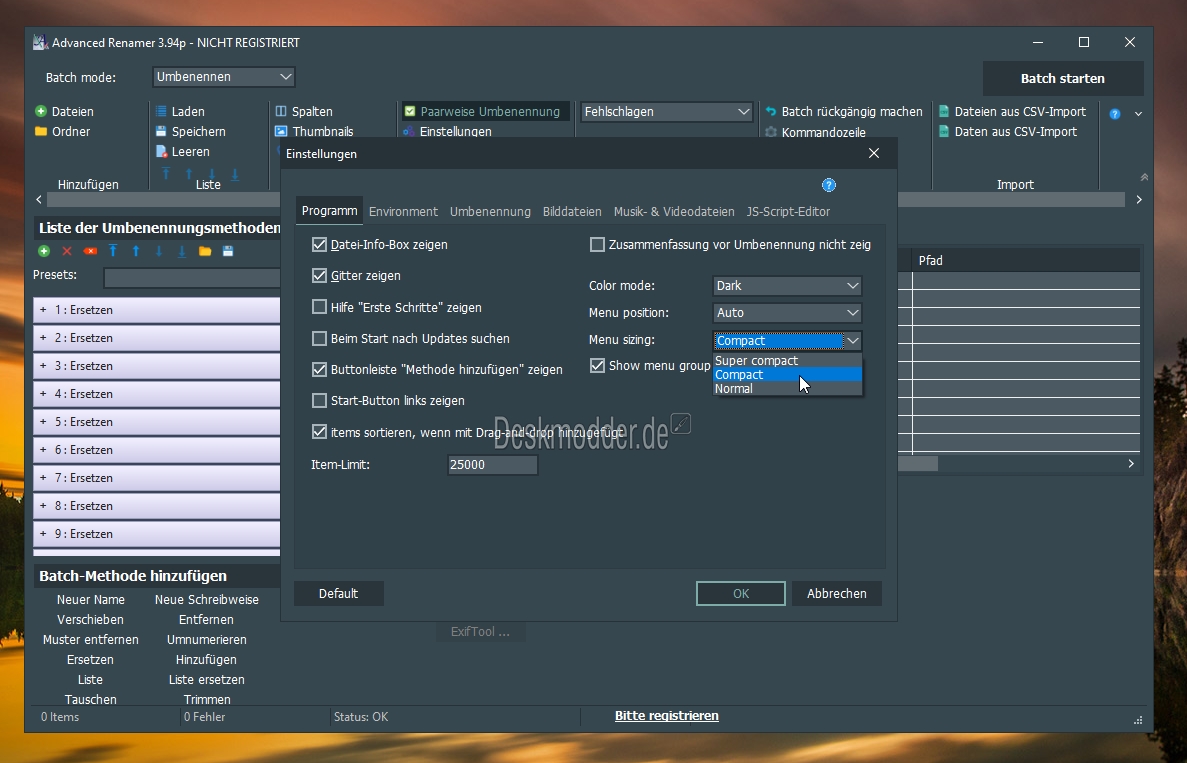Viewport: 1187px width, 763px height.
Task: Click the help icon in the Einstellungen dialog
Action: (x=829, y=185)
